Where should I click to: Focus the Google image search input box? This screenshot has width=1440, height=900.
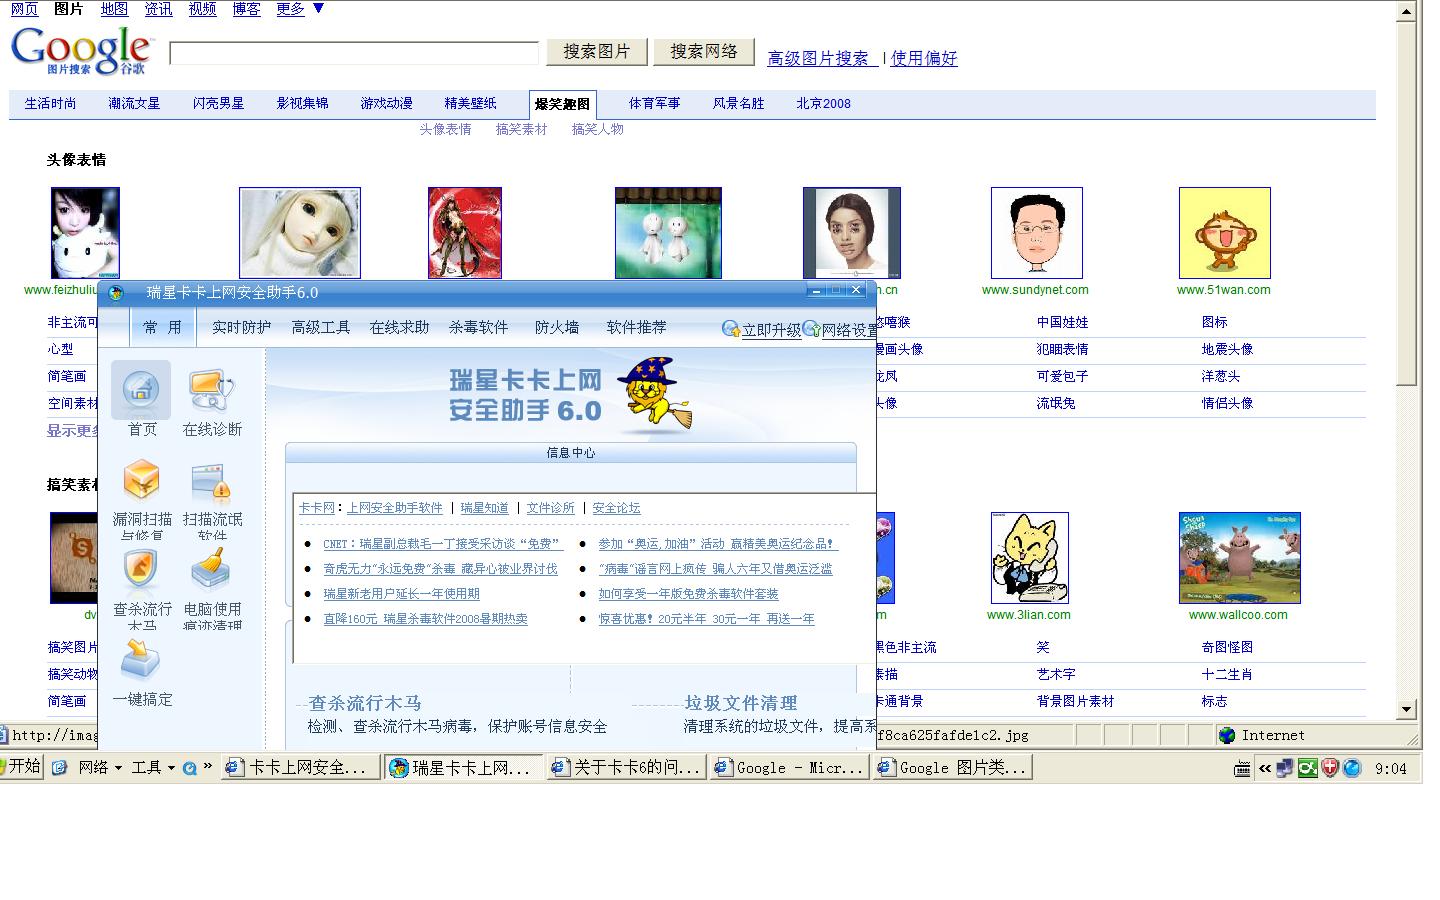354,53
